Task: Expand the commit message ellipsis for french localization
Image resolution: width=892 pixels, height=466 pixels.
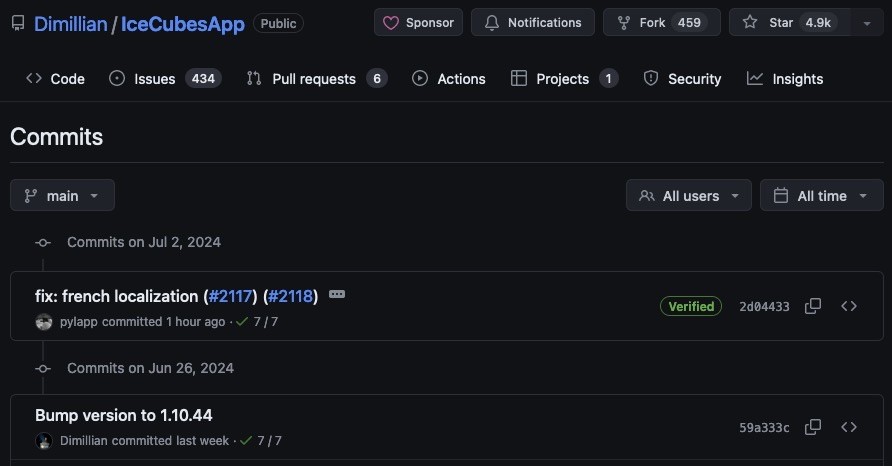Action: (337, 294)
